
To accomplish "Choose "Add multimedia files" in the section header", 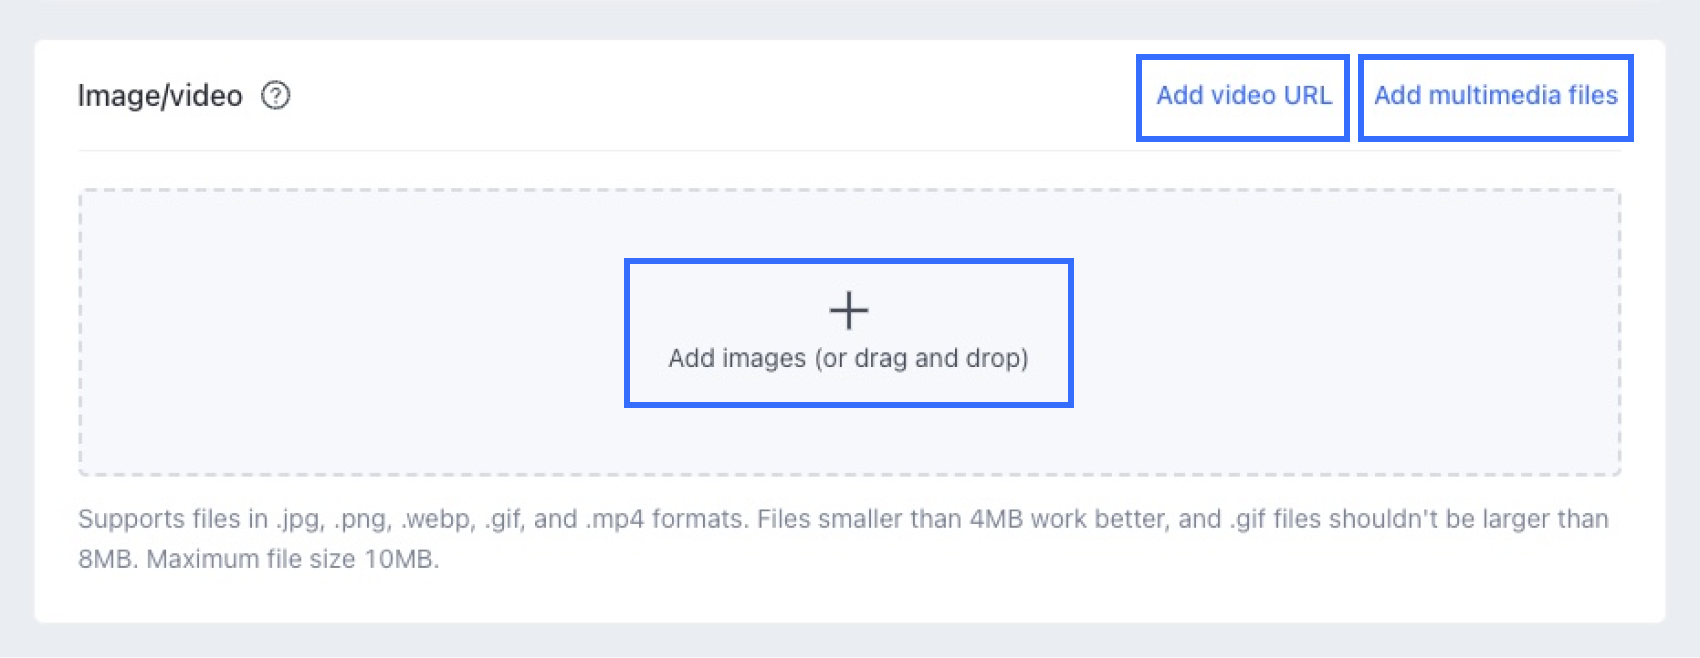I will 1495,96.
